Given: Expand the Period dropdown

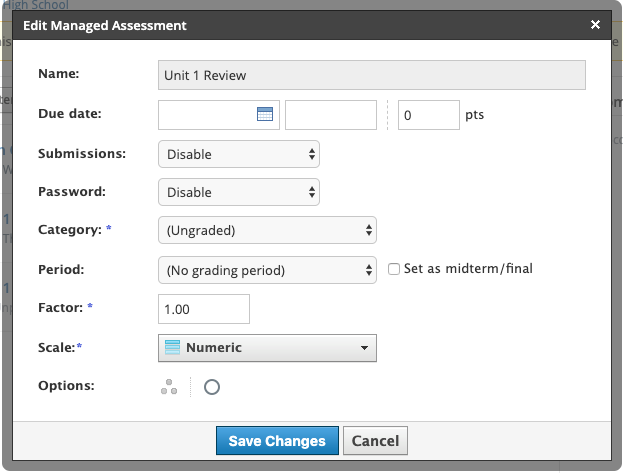Looking at the screenshot, I should (267, 270).
